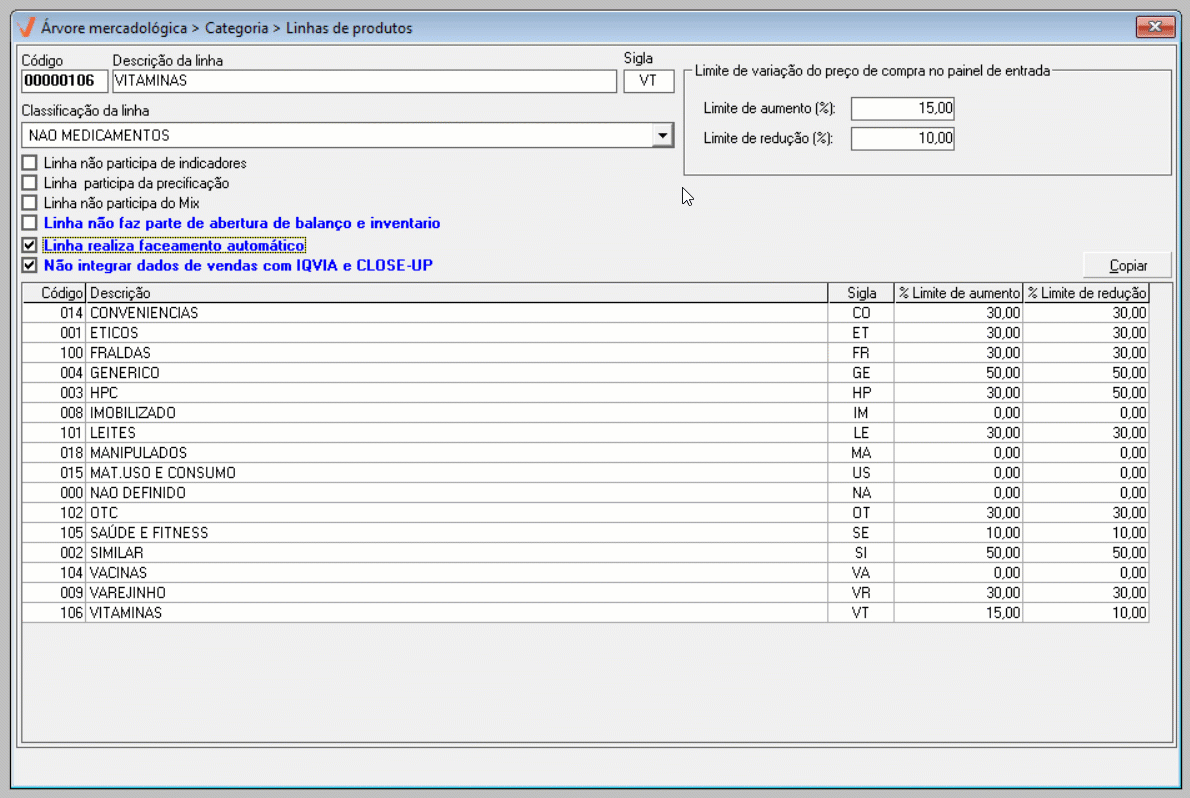Viewport: 1190px width, 798px height.
Task: Focus the Descrição da linha text field
Action: point(364,81)
